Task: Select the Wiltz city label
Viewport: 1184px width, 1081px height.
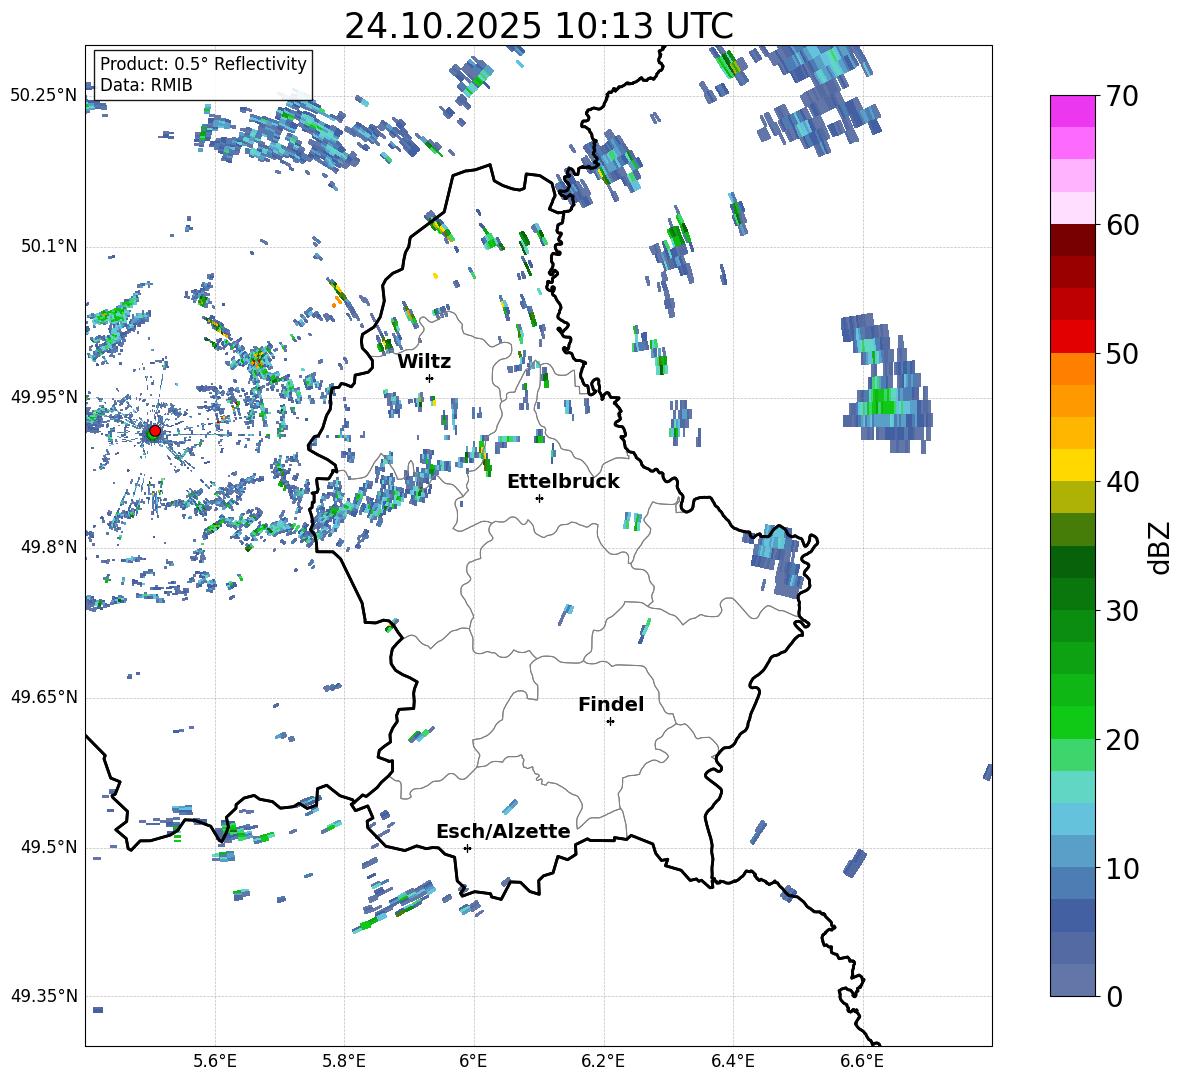Action: point(424,361)
